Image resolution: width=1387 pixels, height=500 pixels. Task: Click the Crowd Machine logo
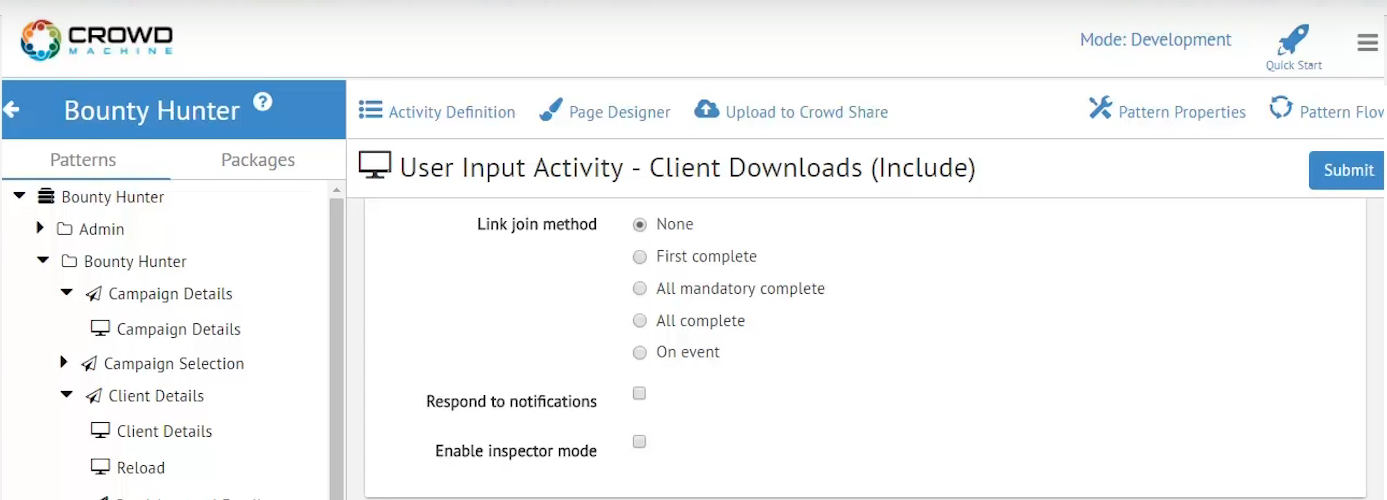[x=97, y=40]
